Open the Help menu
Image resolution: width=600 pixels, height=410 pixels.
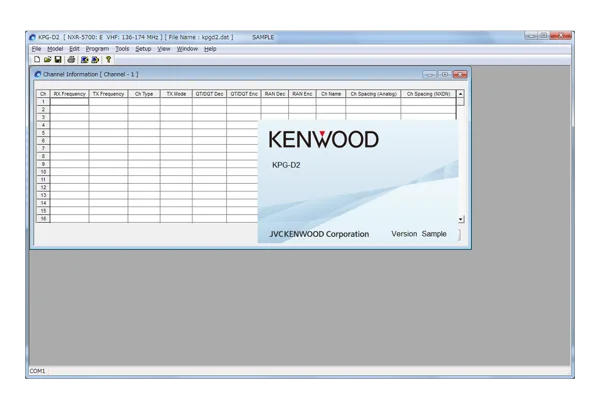coord(210,49)
